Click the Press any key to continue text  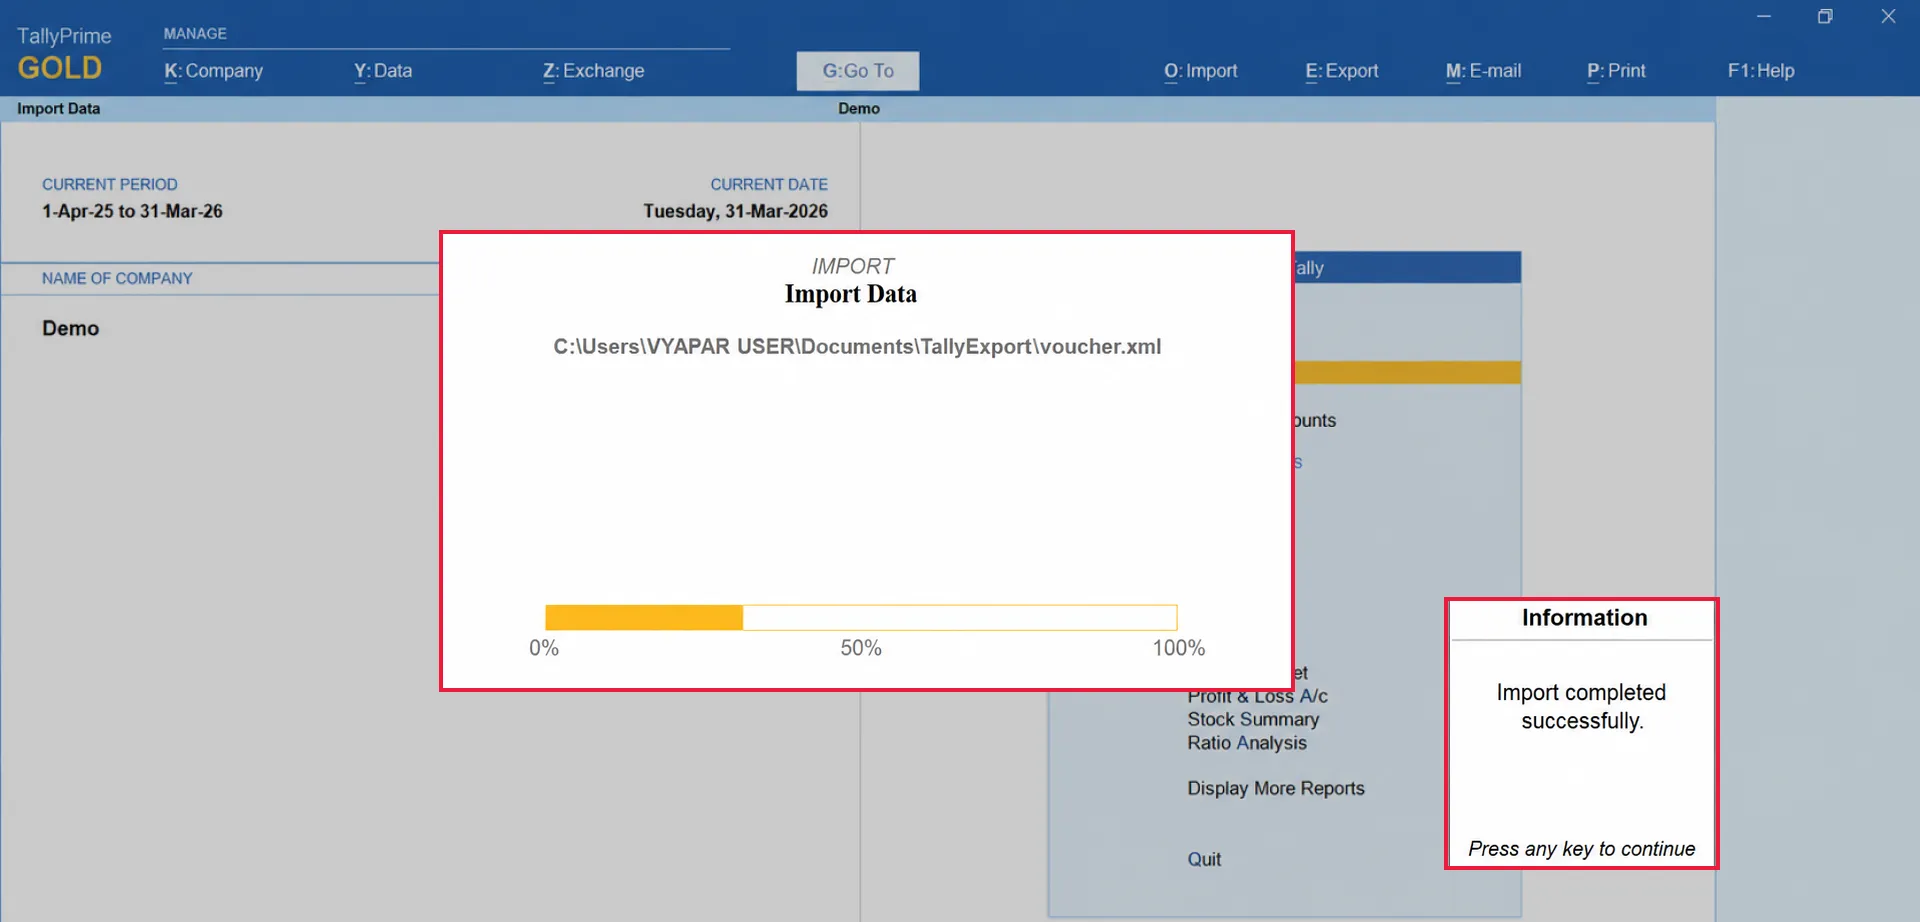[x=1582, y=849]
